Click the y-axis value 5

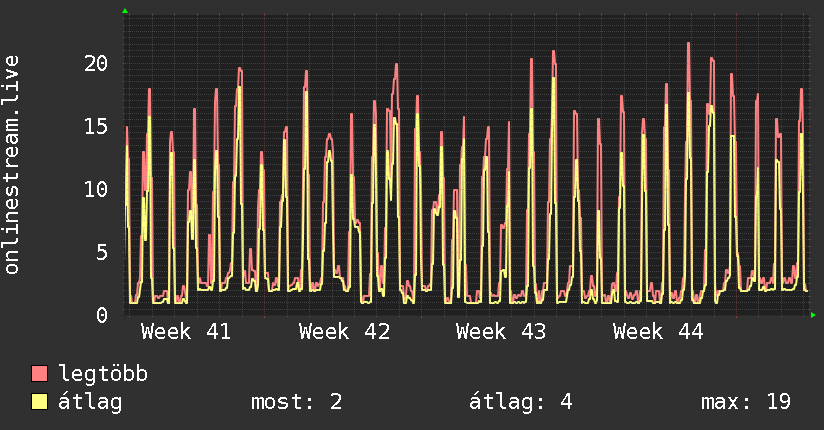coord(102,252)
